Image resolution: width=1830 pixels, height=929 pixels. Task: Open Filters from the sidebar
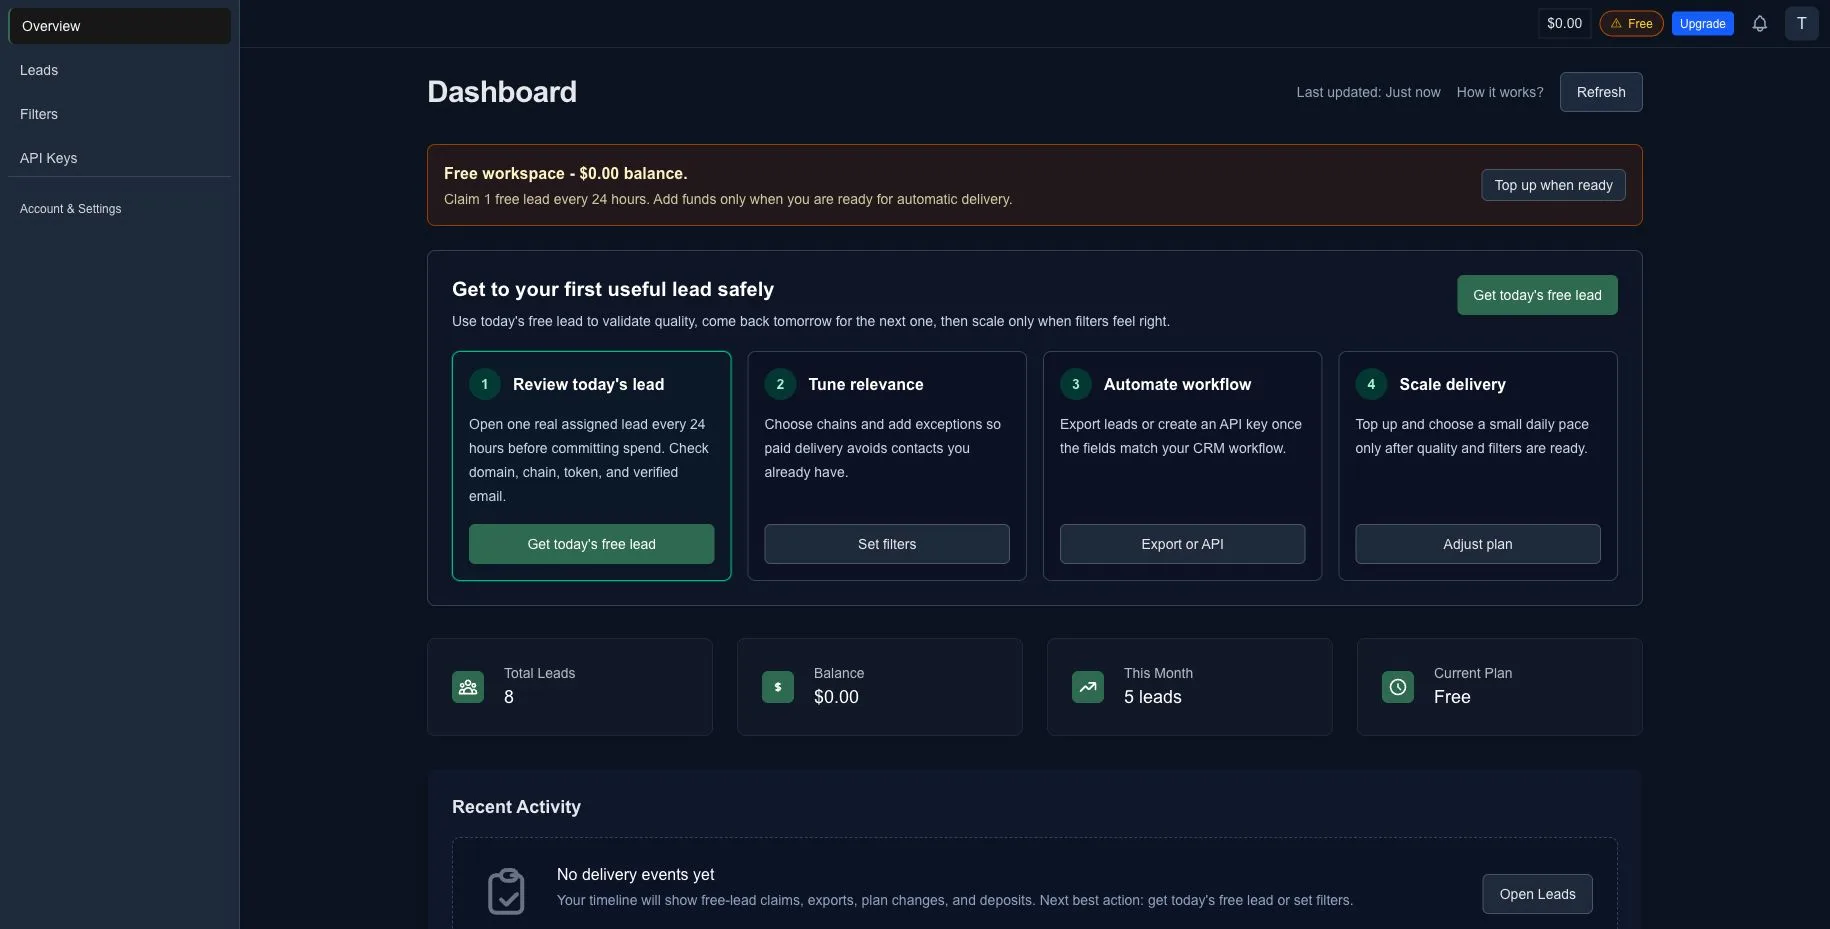[x=120, y=114]
